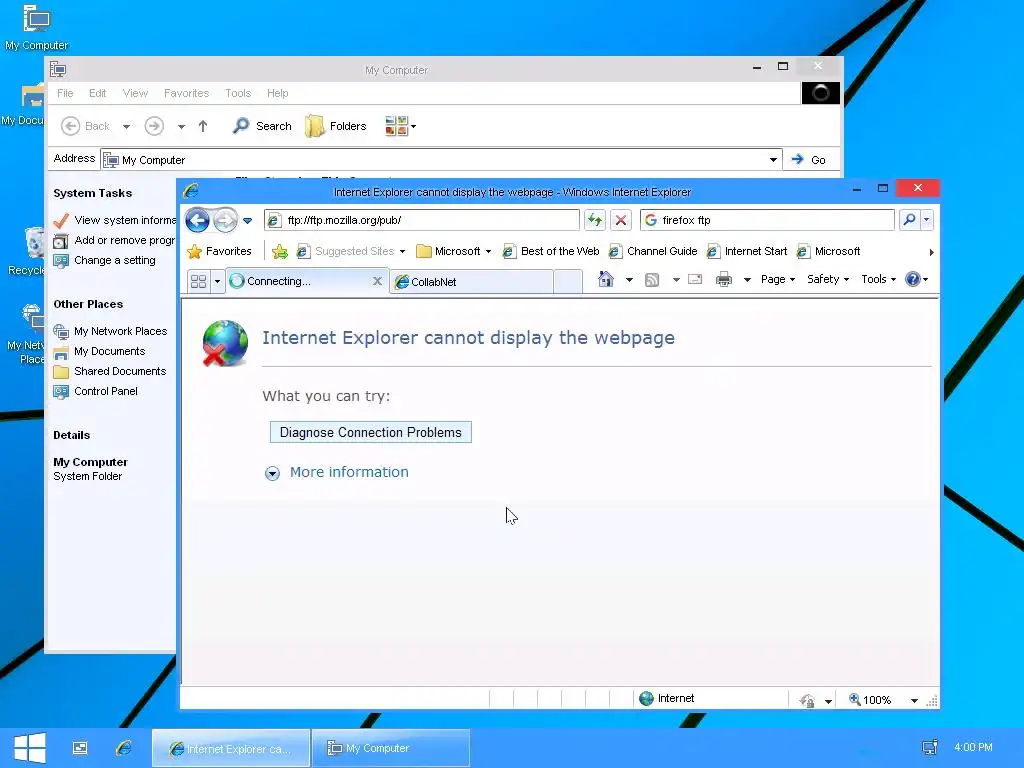Screen dimensions: 1024x768
Task: Toggle the Folders pane button
Action: click(x=336, y=126)
